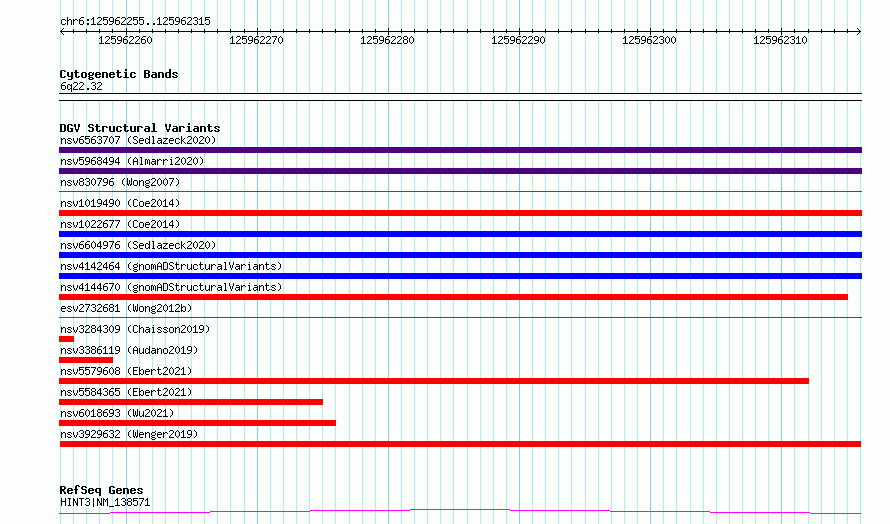
Task: Click the nsv830796 (Wong2007) variant label
Action: (120, 182)
